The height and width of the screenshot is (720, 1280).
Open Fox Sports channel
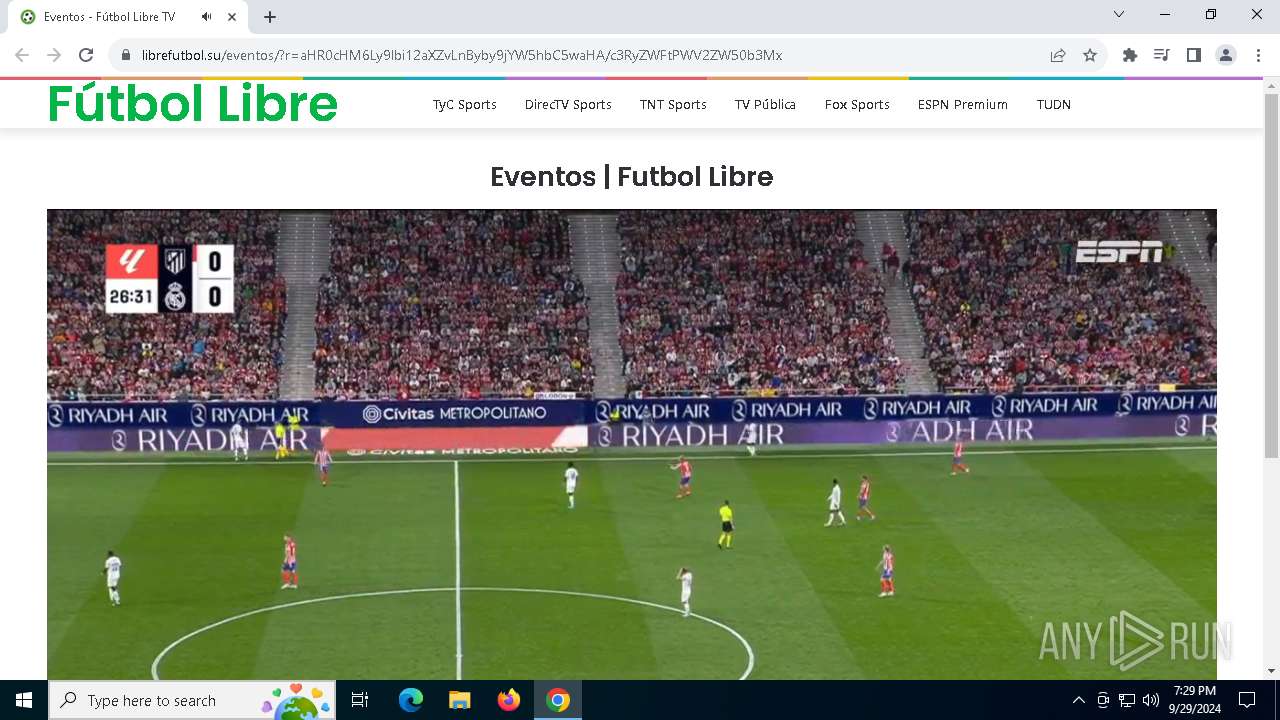857,104
